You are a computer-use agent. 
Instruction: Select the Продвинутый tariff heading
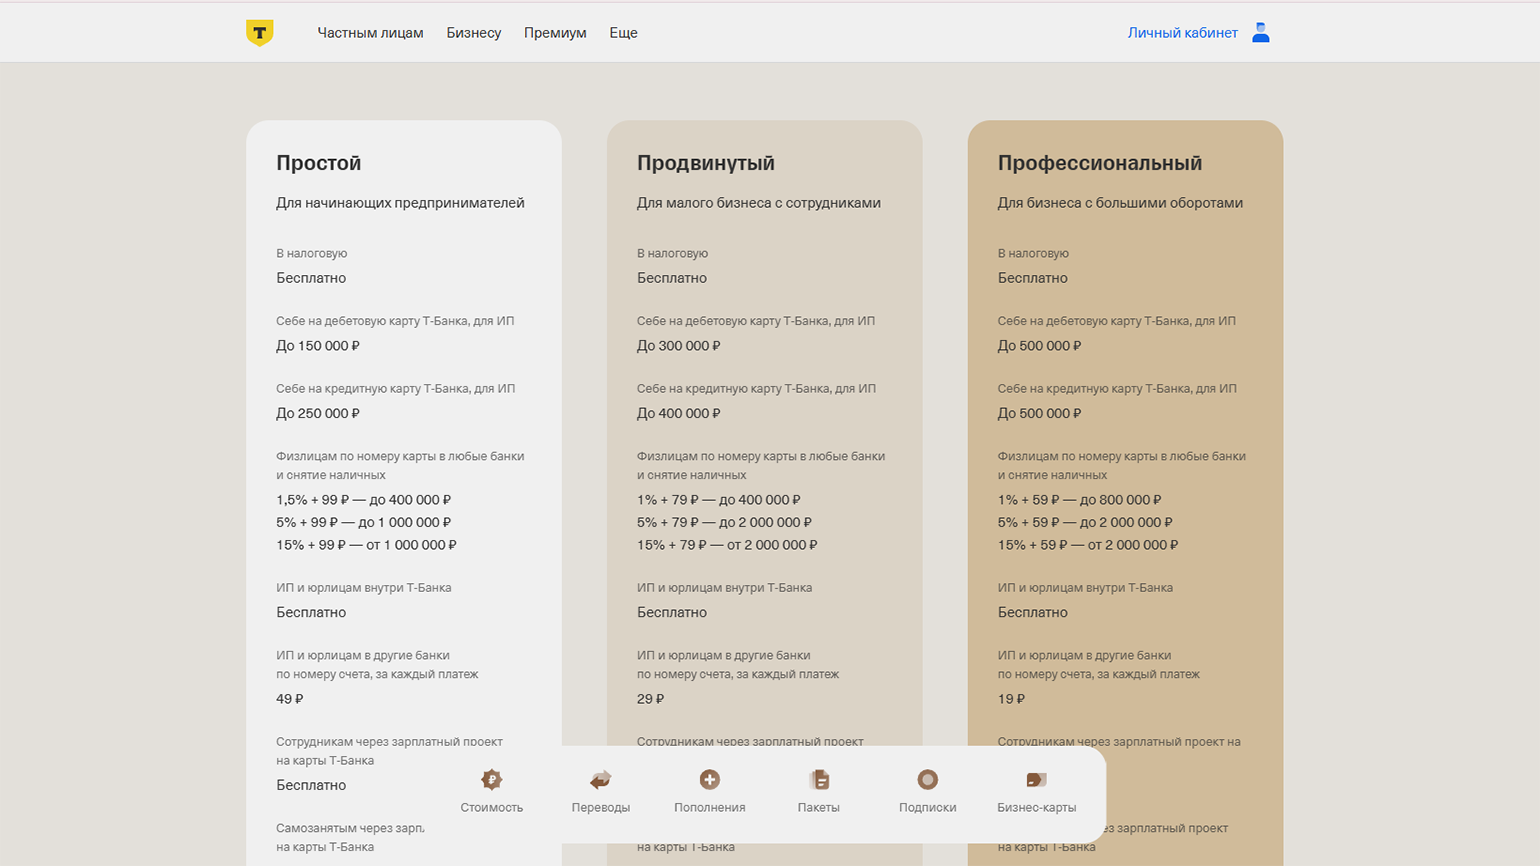705,163
